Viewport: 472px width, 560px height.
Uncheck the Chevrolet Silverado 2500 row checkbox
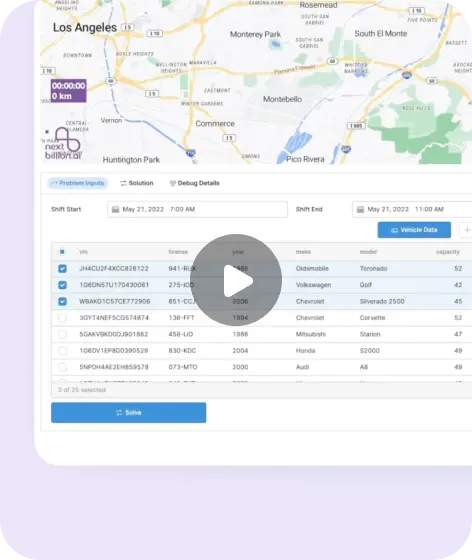click(62, 301)
